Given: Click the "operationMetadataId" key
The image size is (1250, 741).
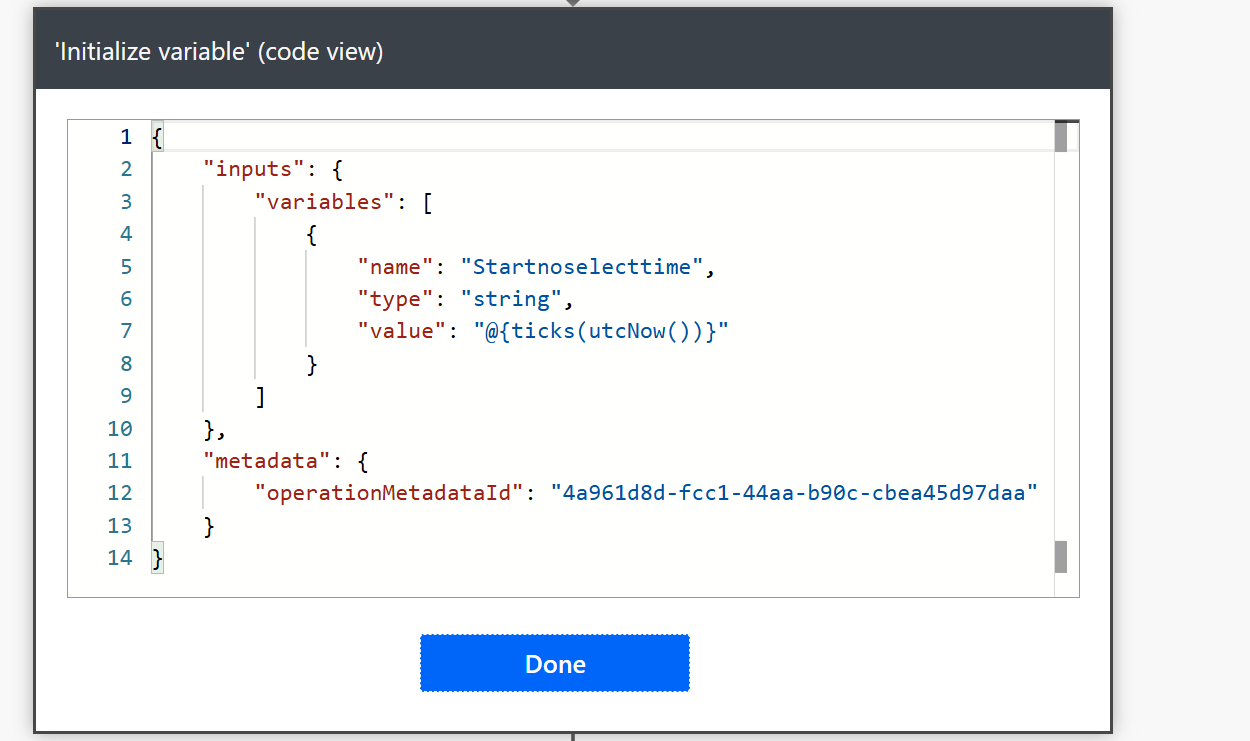Looking at the screenshot, I should [x=390, y=493].
